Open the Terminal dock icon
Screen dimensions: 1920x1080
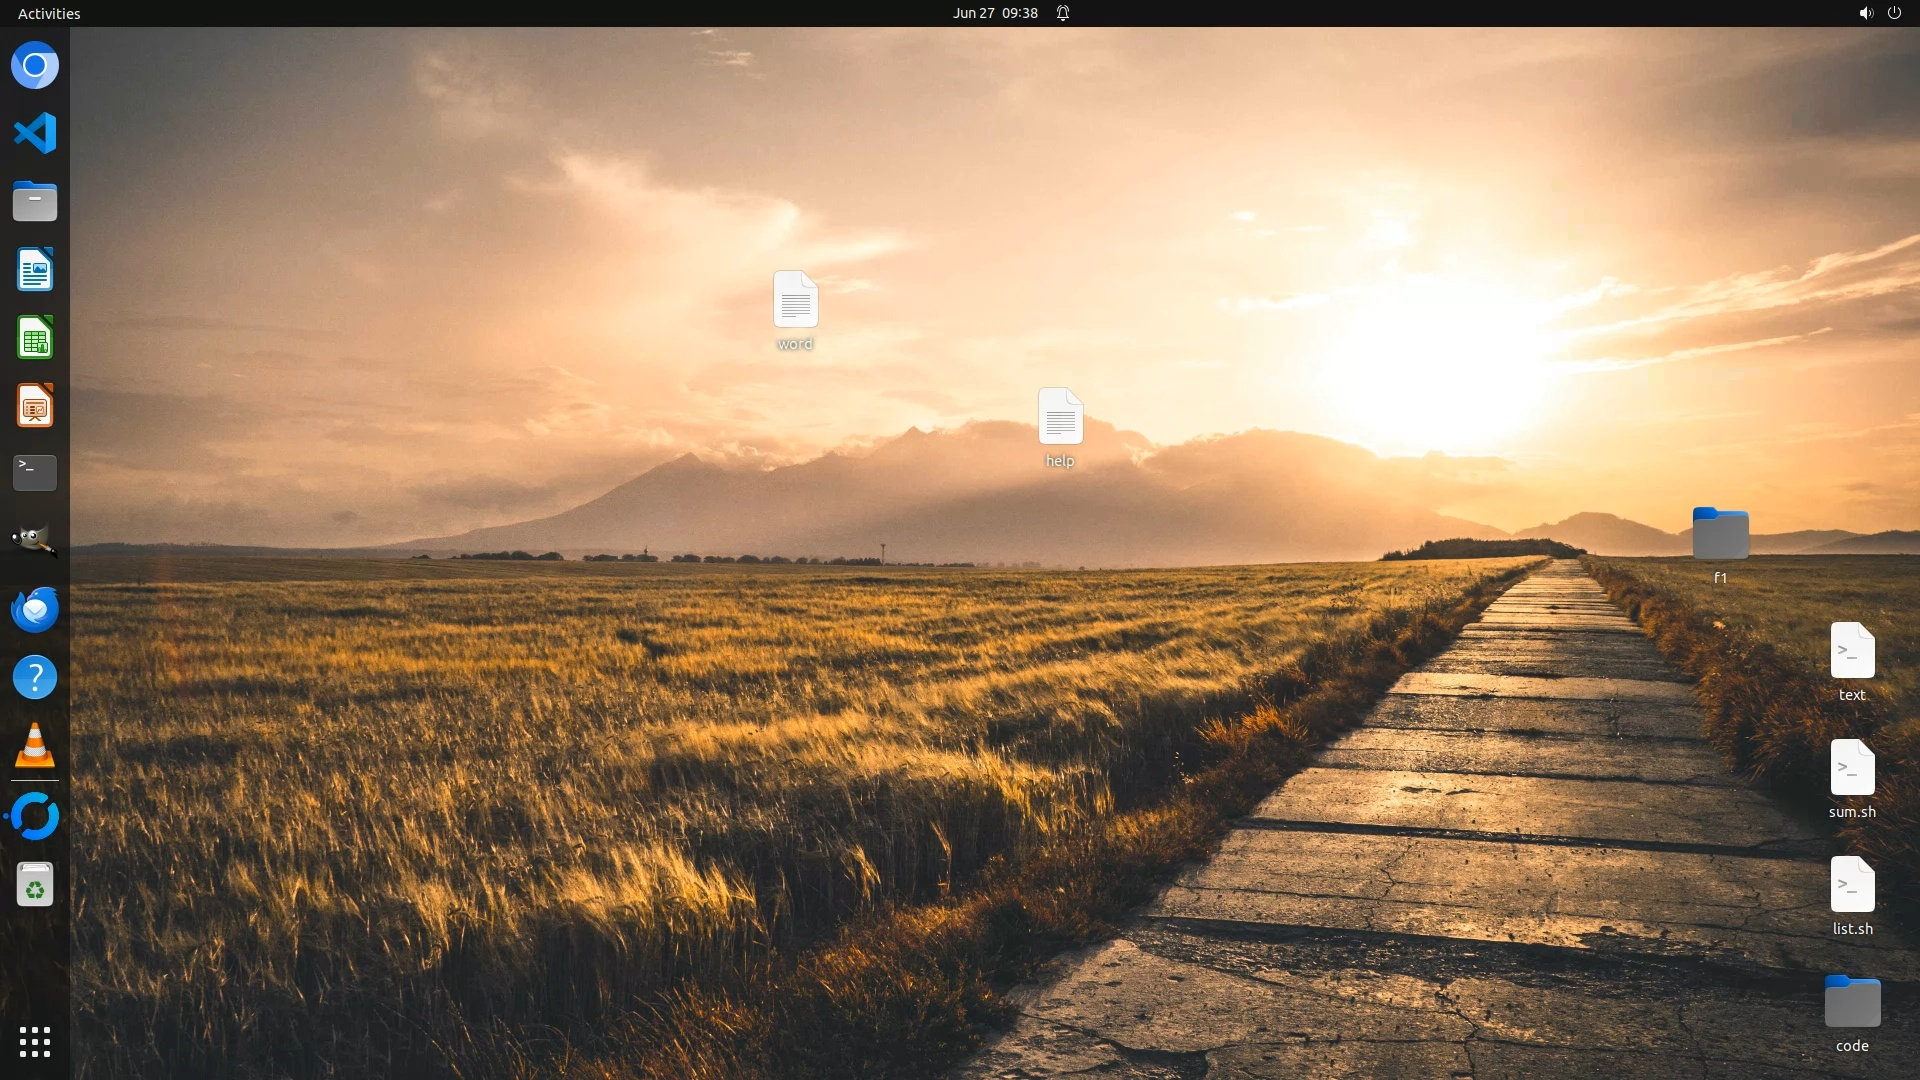coord(35,473)
